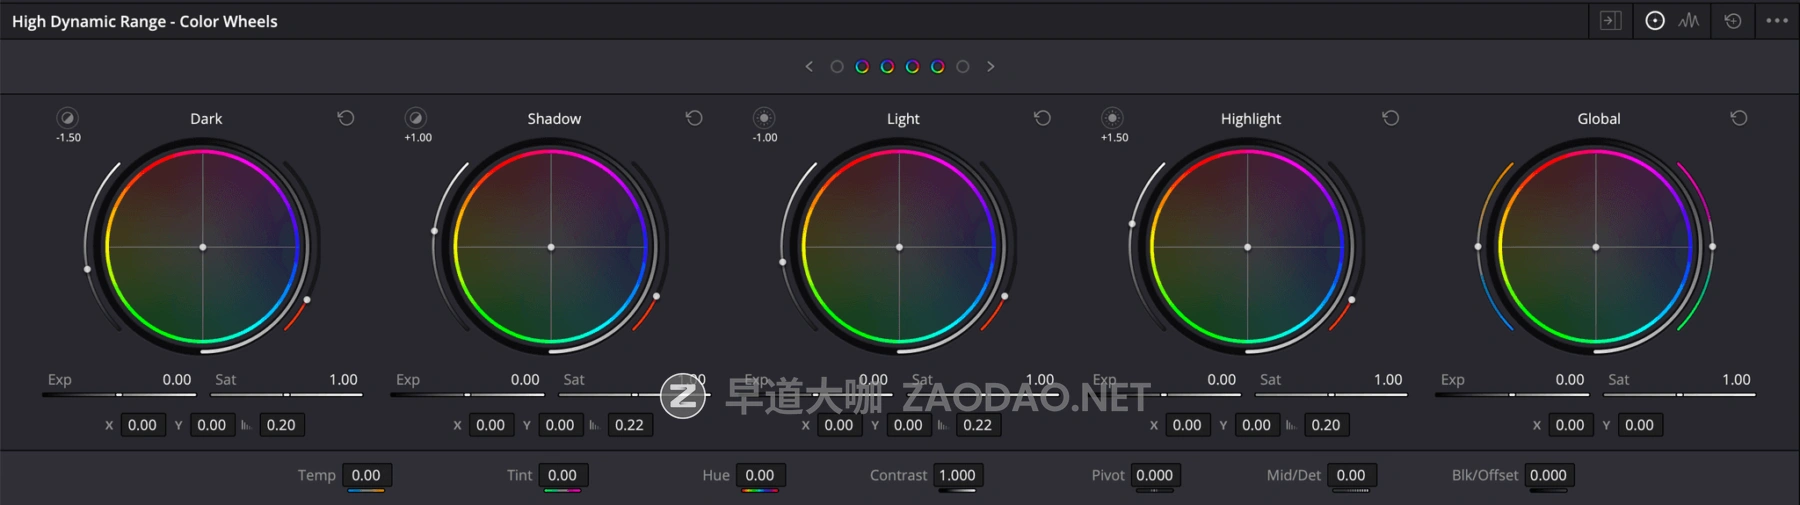Switch to zones graph view mode
Image resolution: width=1800 pixels, height=505 pixels.
coord(1689,21)
